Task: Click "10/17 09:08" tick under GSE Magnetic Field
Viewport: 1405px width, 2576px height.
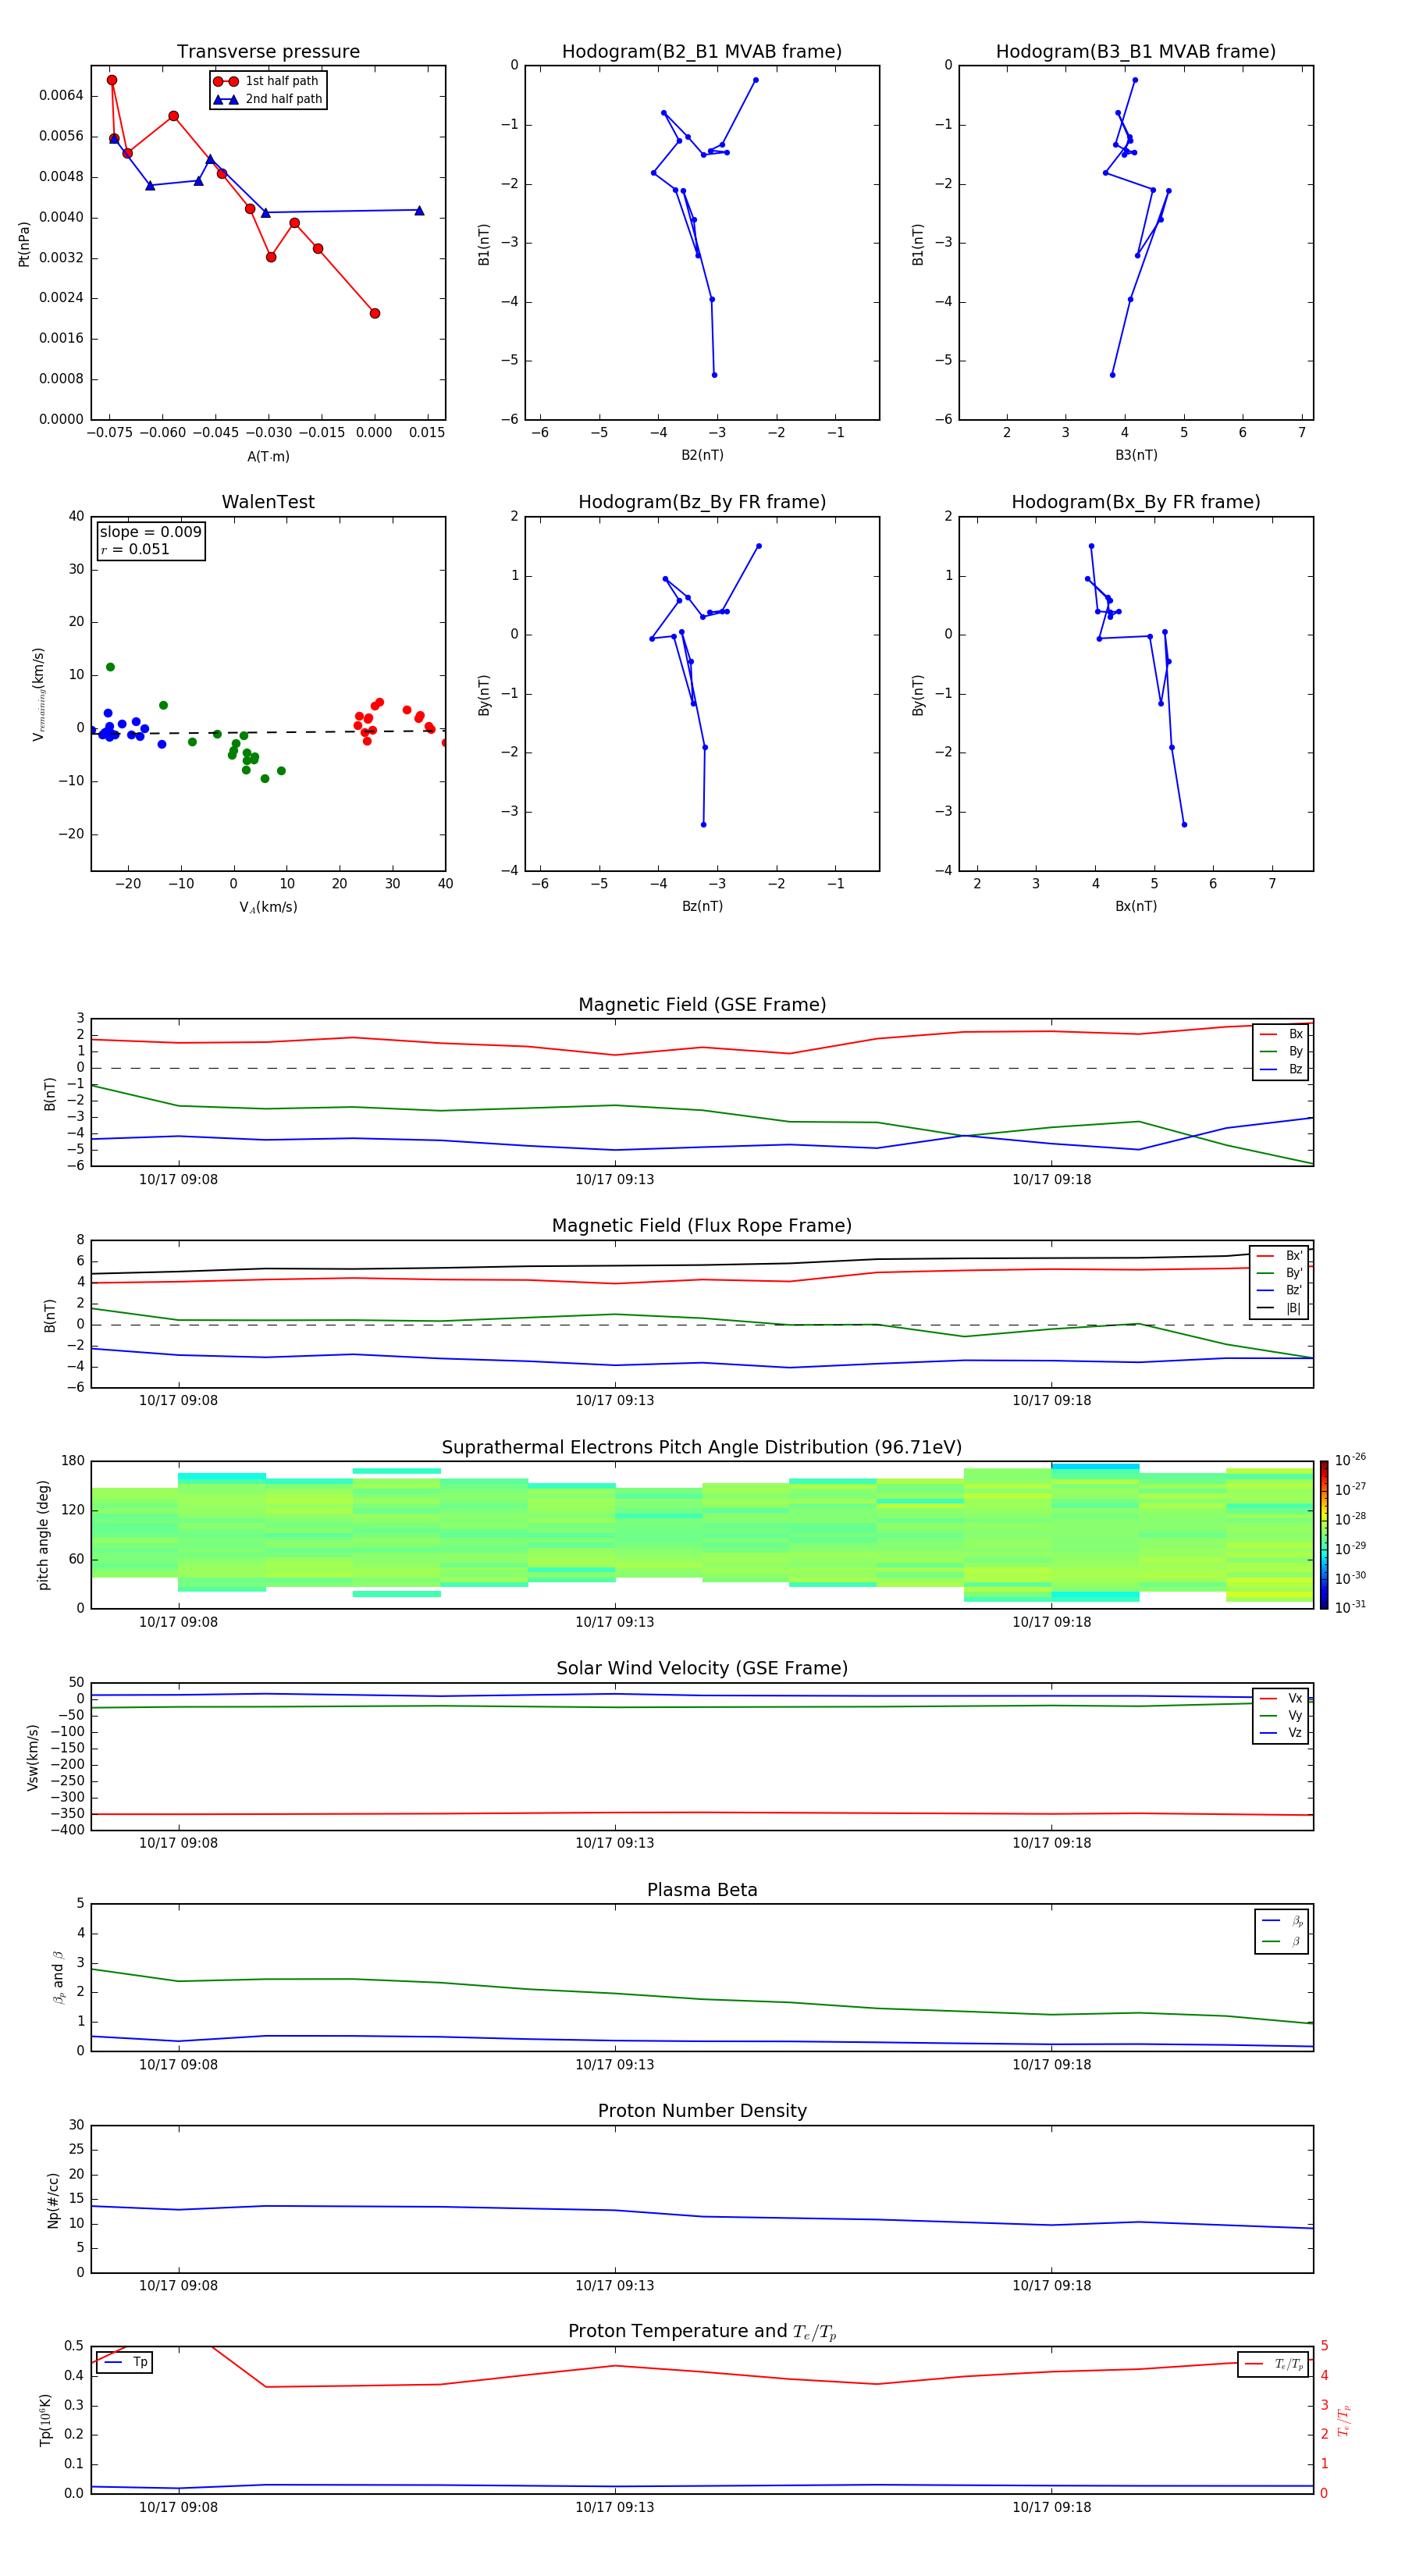Action: click(178, 1179)
